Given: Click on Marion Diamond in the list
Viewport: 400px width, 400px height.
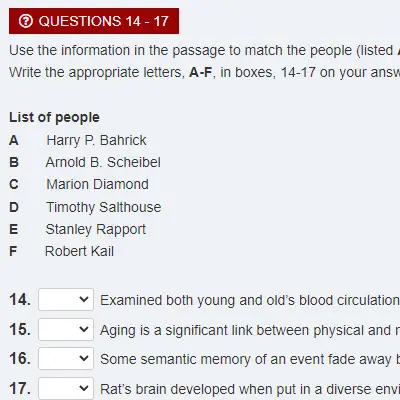Looking at the screenshot, I should click(x=97, y=184).
